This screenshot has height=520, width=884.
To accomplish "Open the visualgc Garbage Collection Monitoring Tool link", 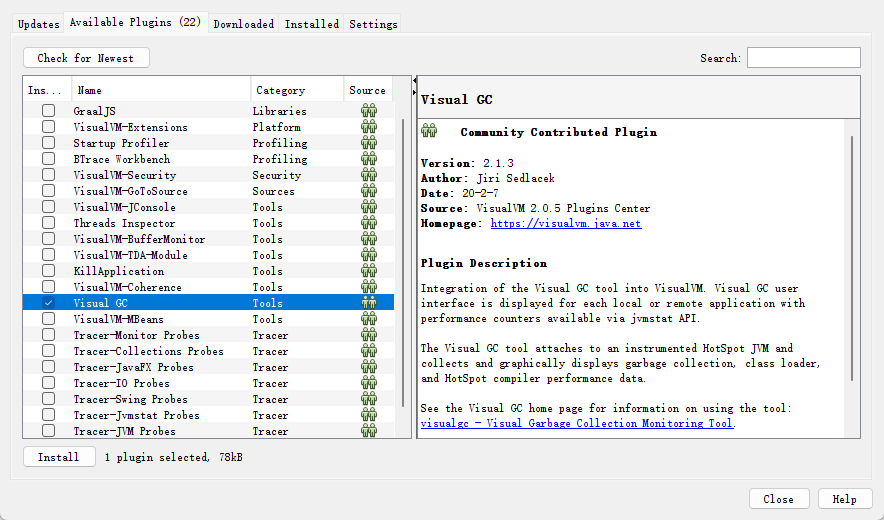I will pyautogui.click(x=577, y=424).
